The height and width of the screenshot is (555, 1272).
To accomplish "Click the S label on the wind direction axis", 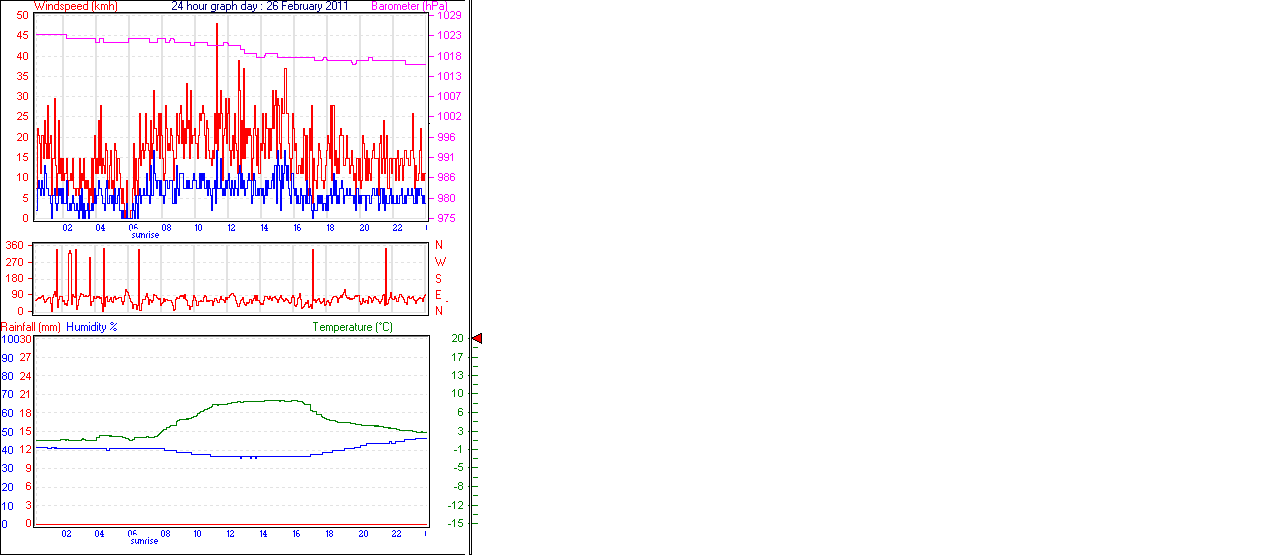I will [439, 278].
